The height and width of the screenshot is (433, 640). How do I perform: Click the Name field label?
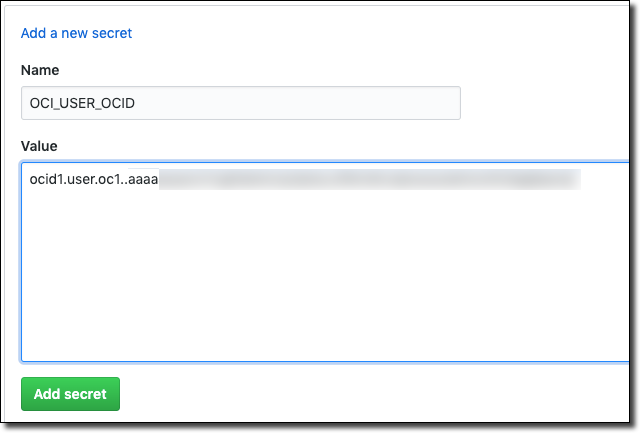coord(40,70)
